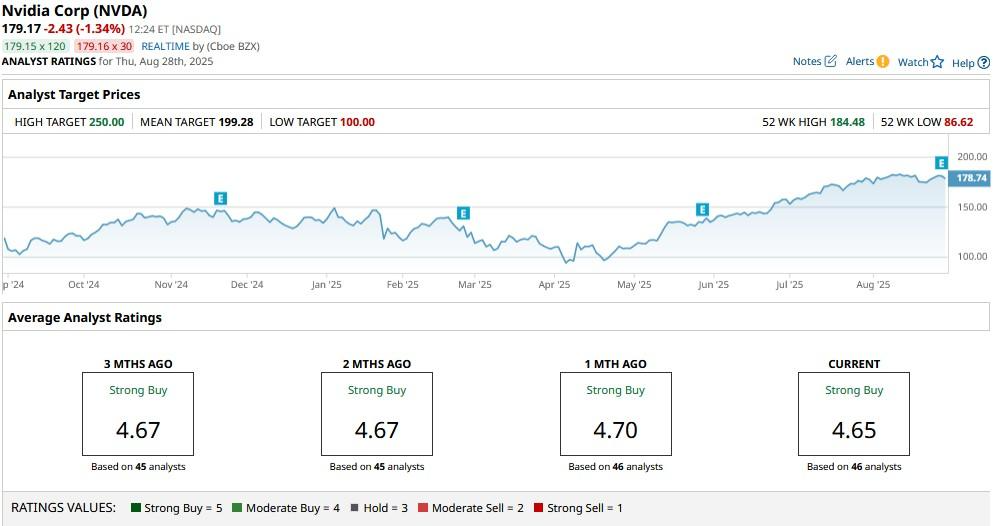Click the green Moderate Buy legend swatch
Screen dimensions: 994x526
pyautogui.click(x=237, y=508)
